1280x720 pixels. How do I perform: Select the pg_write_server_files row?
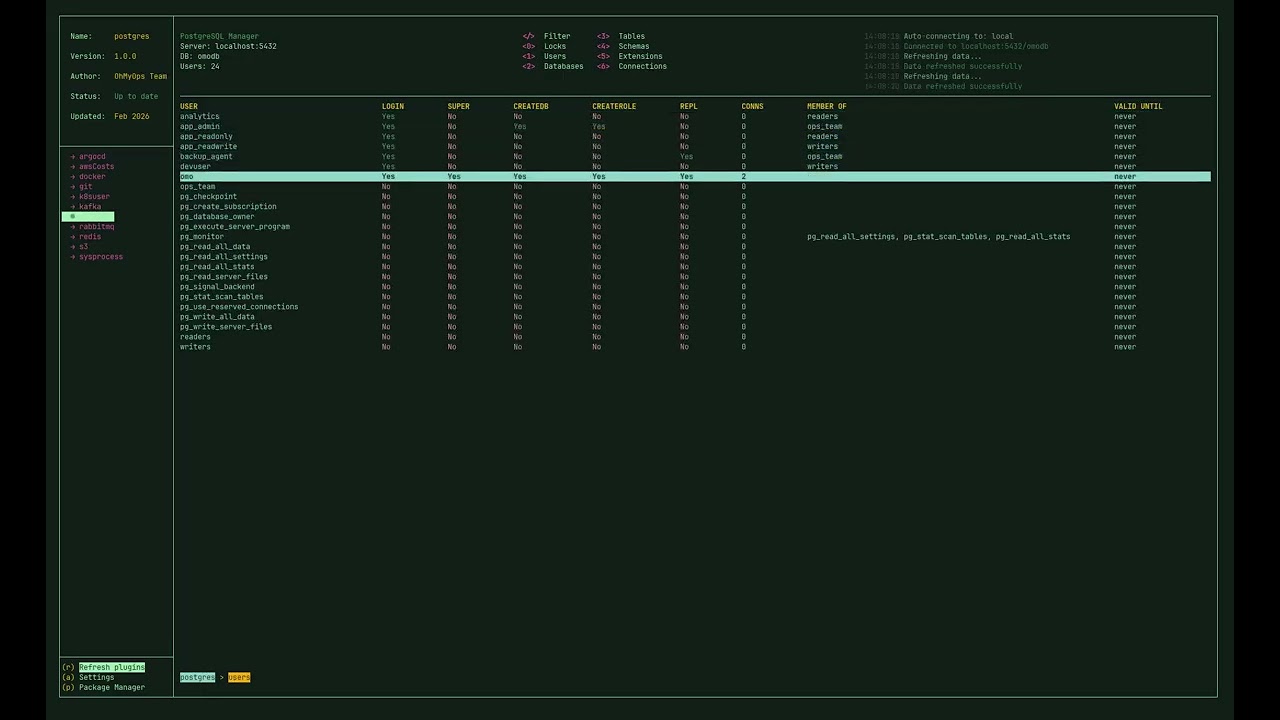pos(695,327)
